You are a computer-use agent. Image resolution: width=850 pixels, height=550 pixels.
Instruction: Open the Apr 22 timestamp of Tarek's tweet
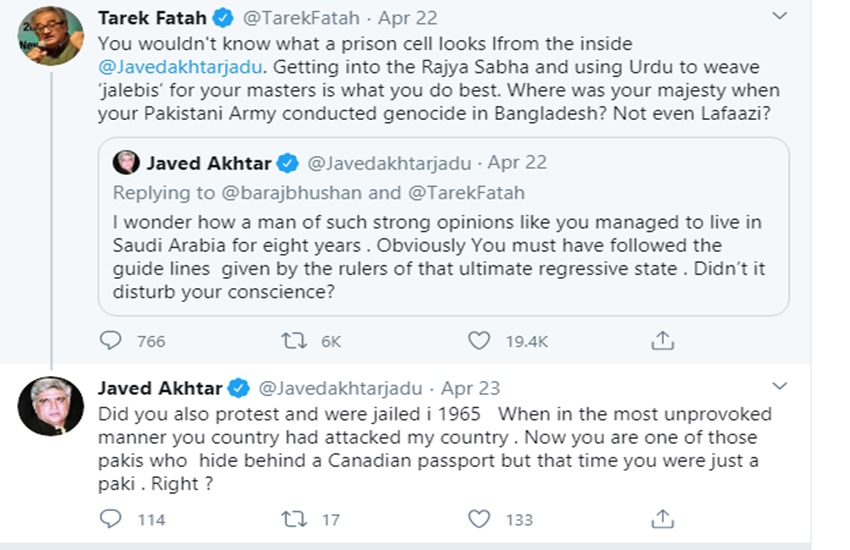[387, 19]
